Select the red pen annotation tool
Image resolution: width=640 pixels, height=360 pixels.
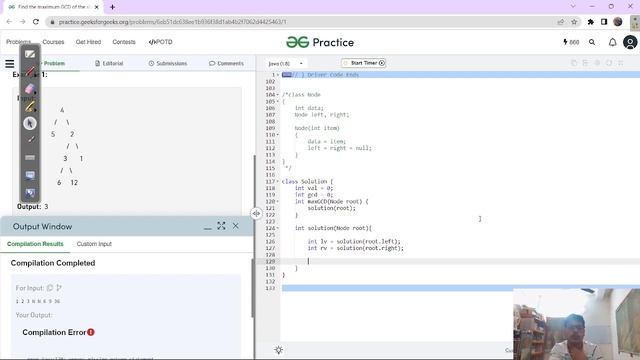tap(30, 71)
